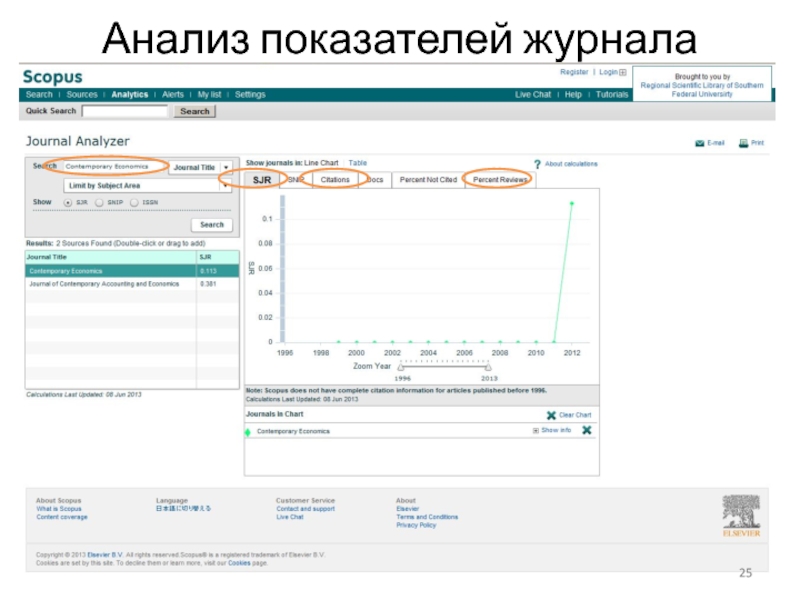Image resolution: width=800 pixels, height=600 pixels.
Task: Click the Contact and support link
Action: pos(306,509)
